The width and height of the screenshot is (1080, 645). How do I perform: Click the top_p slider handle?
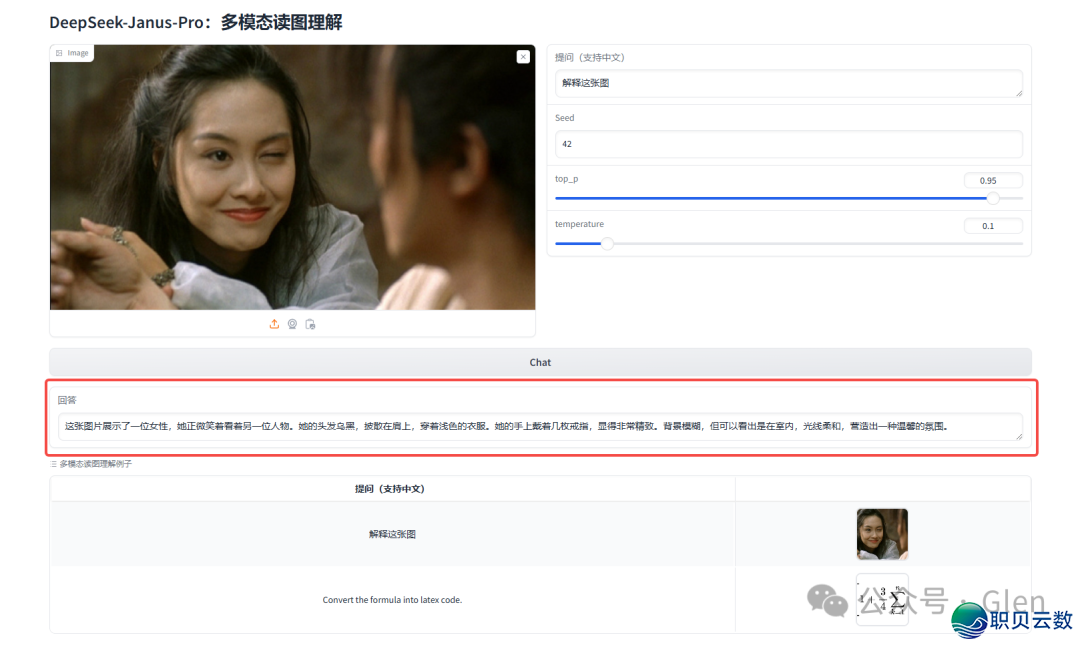[x=993, y=198]
